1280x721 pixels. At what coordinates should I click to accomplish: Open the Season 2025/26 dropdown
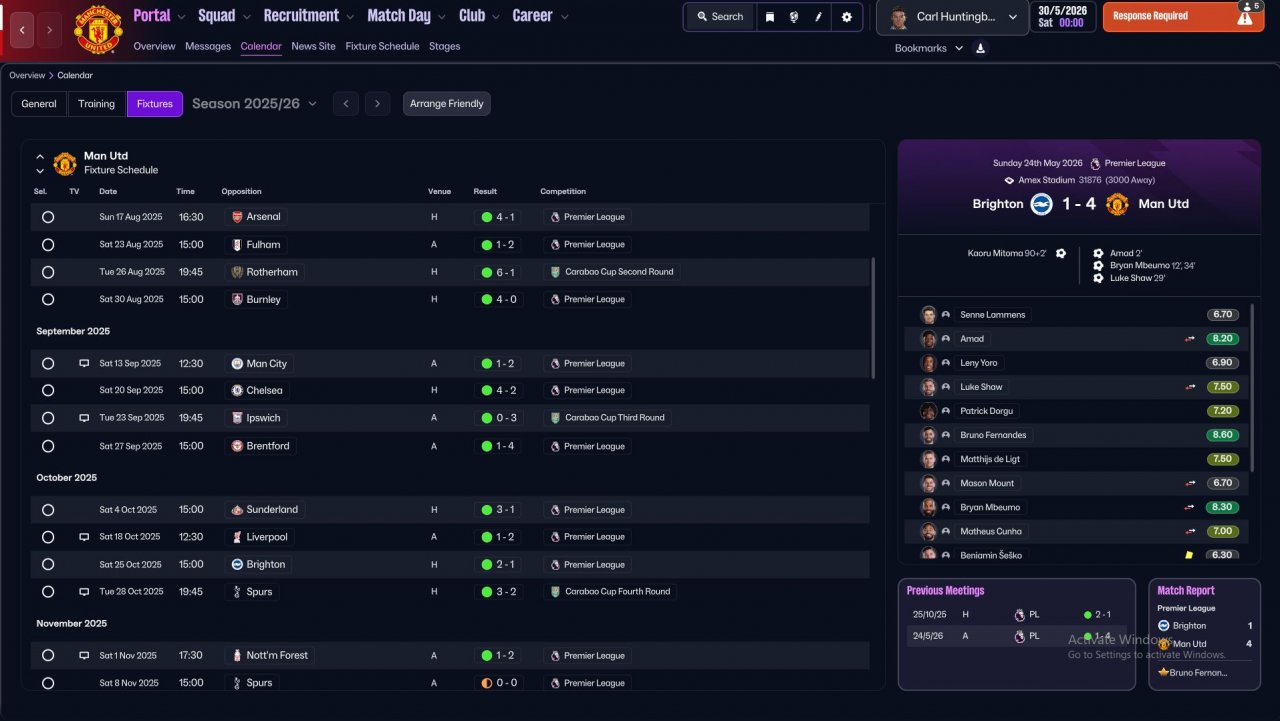tap(254, 104)
